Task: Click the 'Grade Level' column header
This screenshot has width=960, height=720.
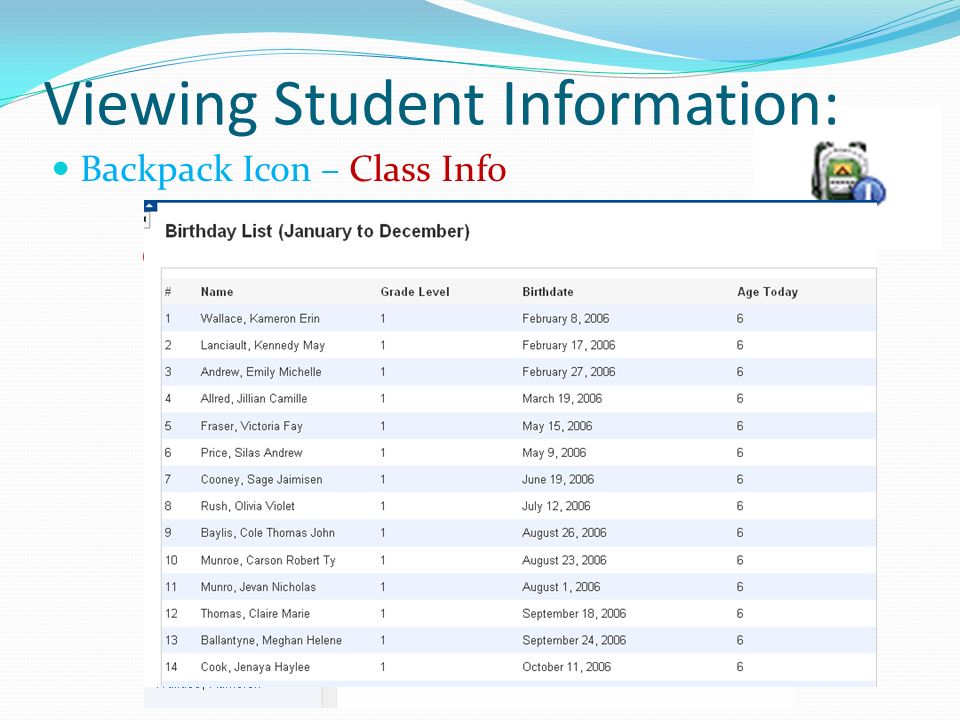Action: click(414, 292)
